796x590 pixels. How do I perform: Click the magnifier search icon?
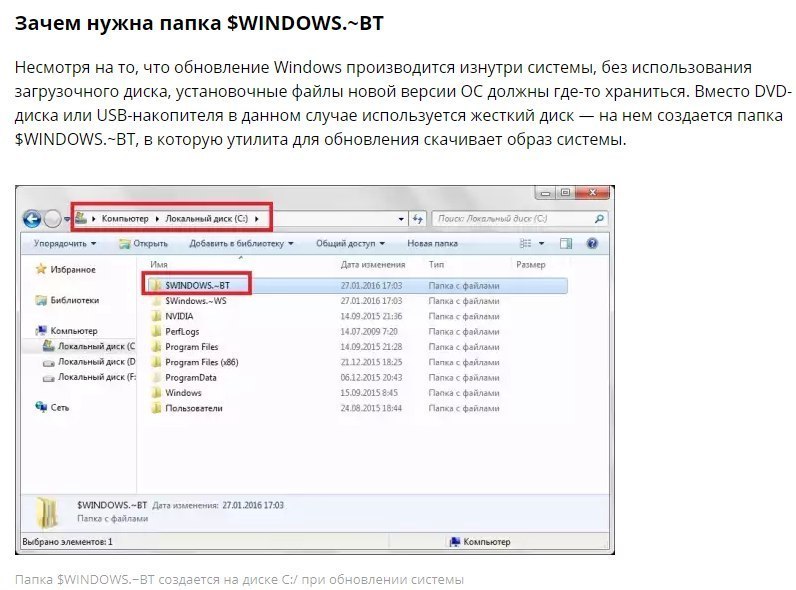(599, 219)
